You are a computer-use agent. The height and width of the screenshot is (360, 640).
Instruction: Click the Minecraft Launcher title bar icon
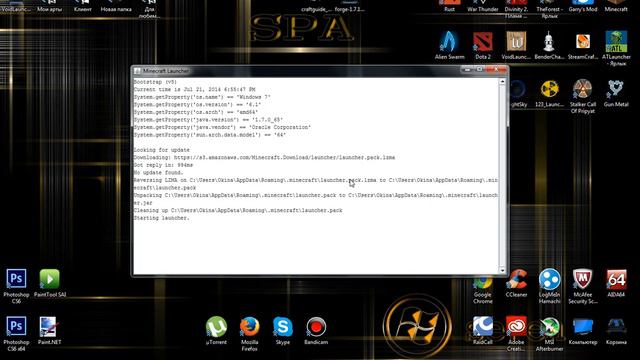(x=137, y=71)
